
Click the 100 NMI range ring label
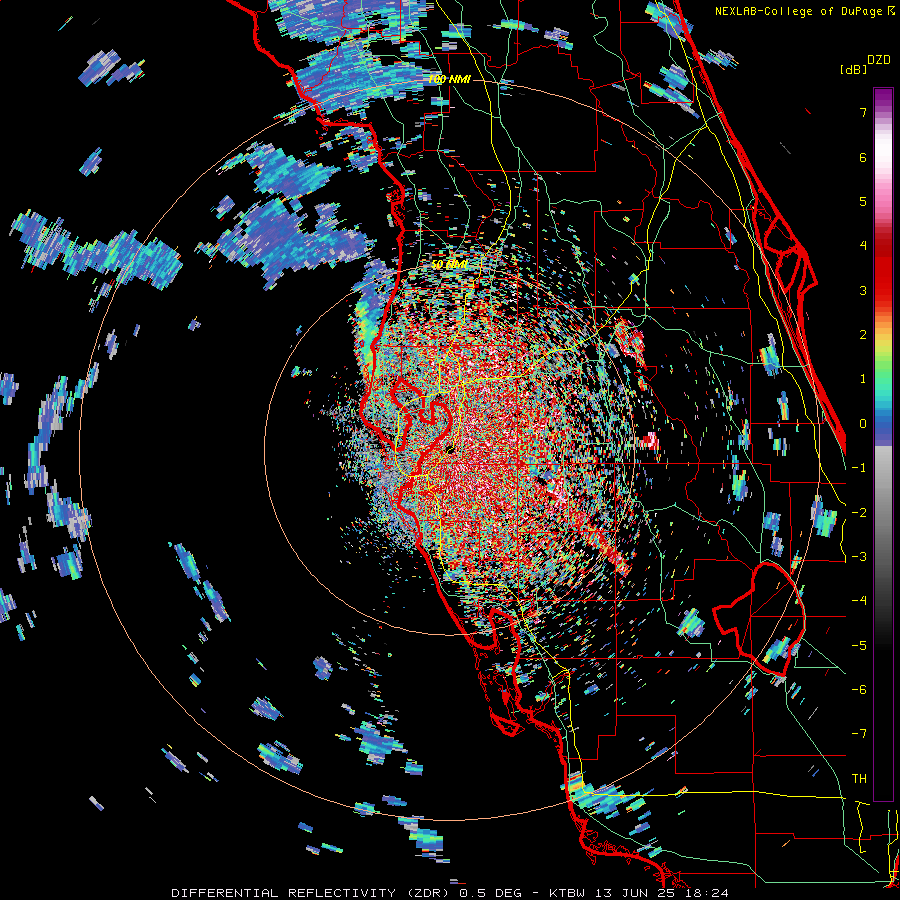pos(449,79)
